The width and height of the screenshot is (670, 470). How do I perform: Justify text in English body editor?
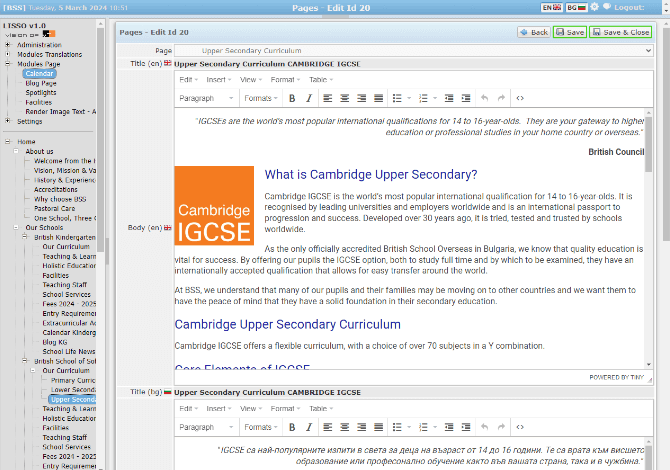pyautogui.click(x=377, y=98)
